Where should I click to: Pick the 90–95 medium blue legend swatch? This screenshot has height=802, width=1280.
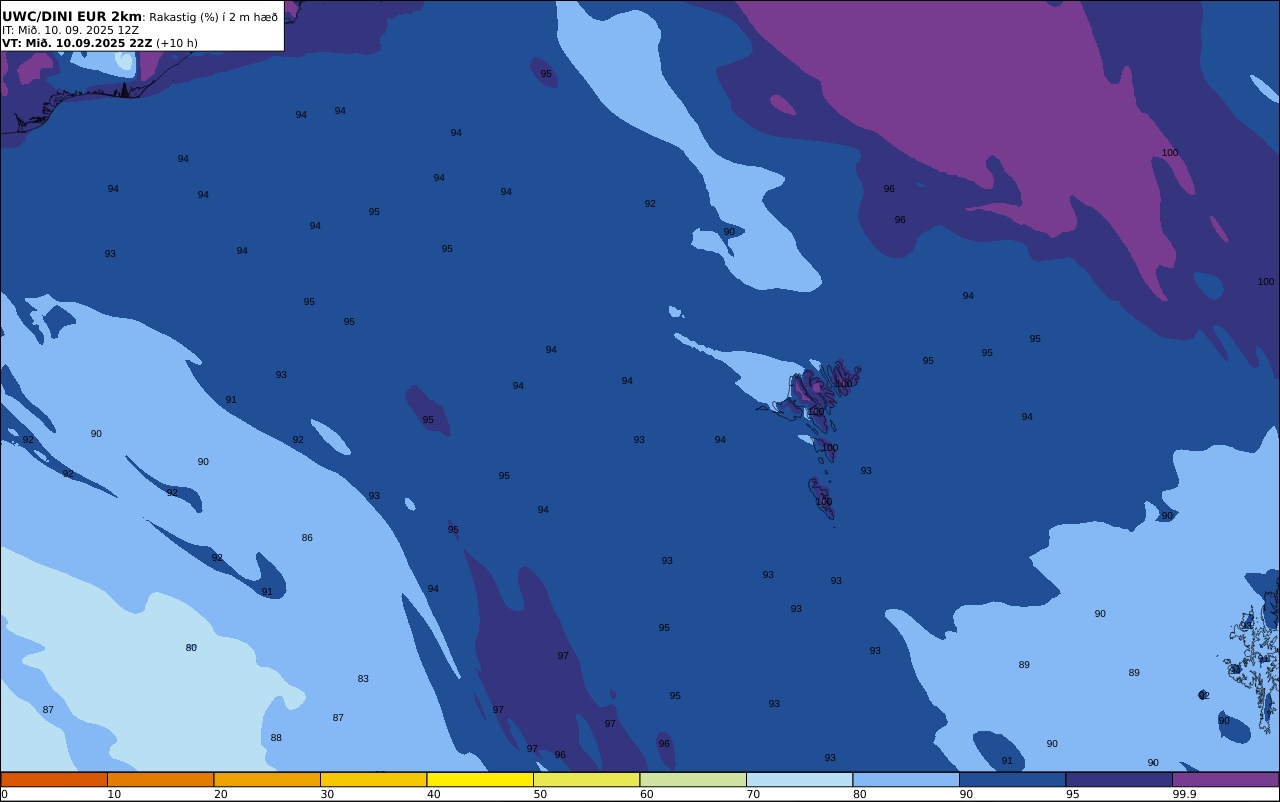[1012, 779]
